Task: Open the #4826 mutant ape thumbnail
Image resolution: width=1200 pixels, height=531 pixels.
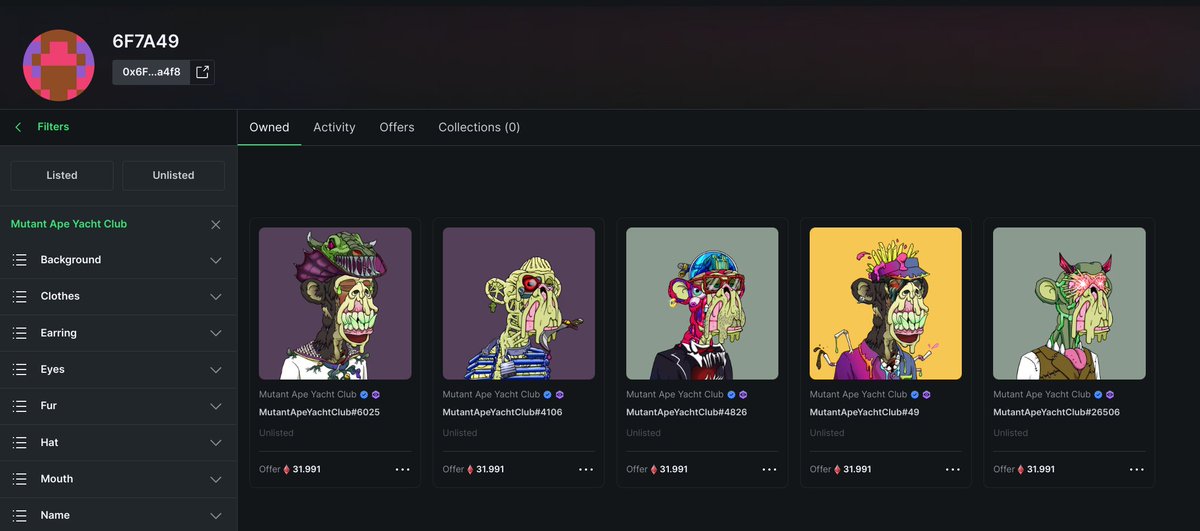Action: pyautogui.click(x=702, y=303)
